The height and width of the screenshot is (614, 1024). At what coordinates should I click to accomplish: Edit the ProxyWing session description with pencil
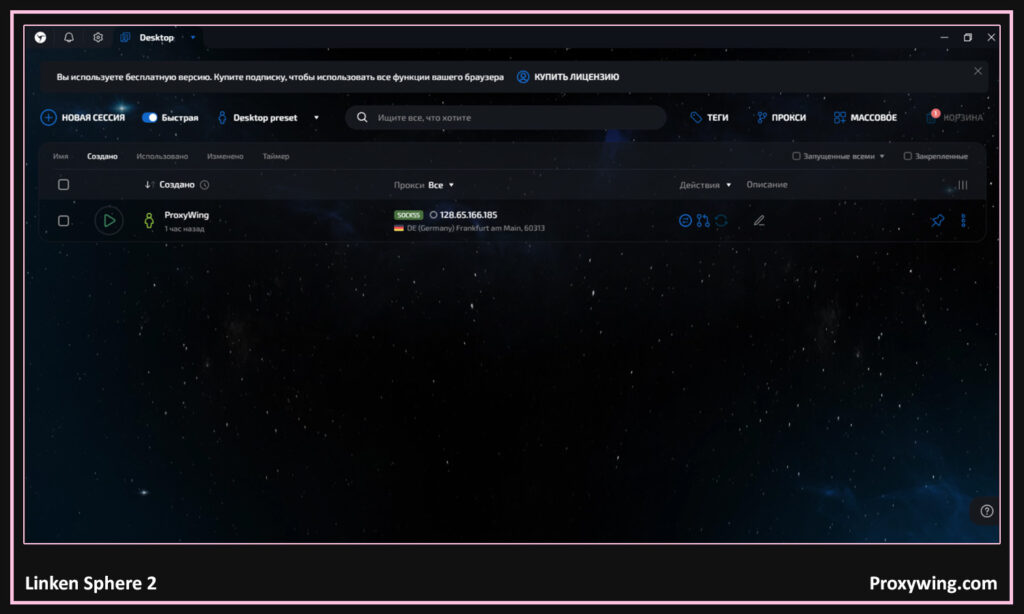click(x=759, y=221)
